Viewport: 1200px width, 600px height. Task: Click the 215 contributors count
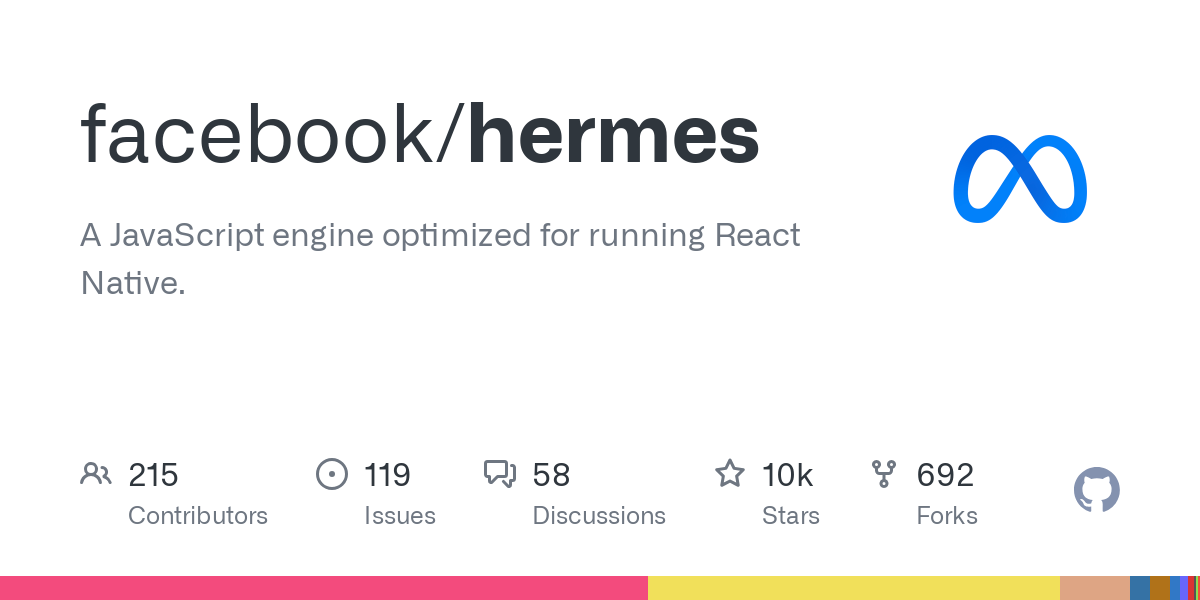tap(153, 474)
